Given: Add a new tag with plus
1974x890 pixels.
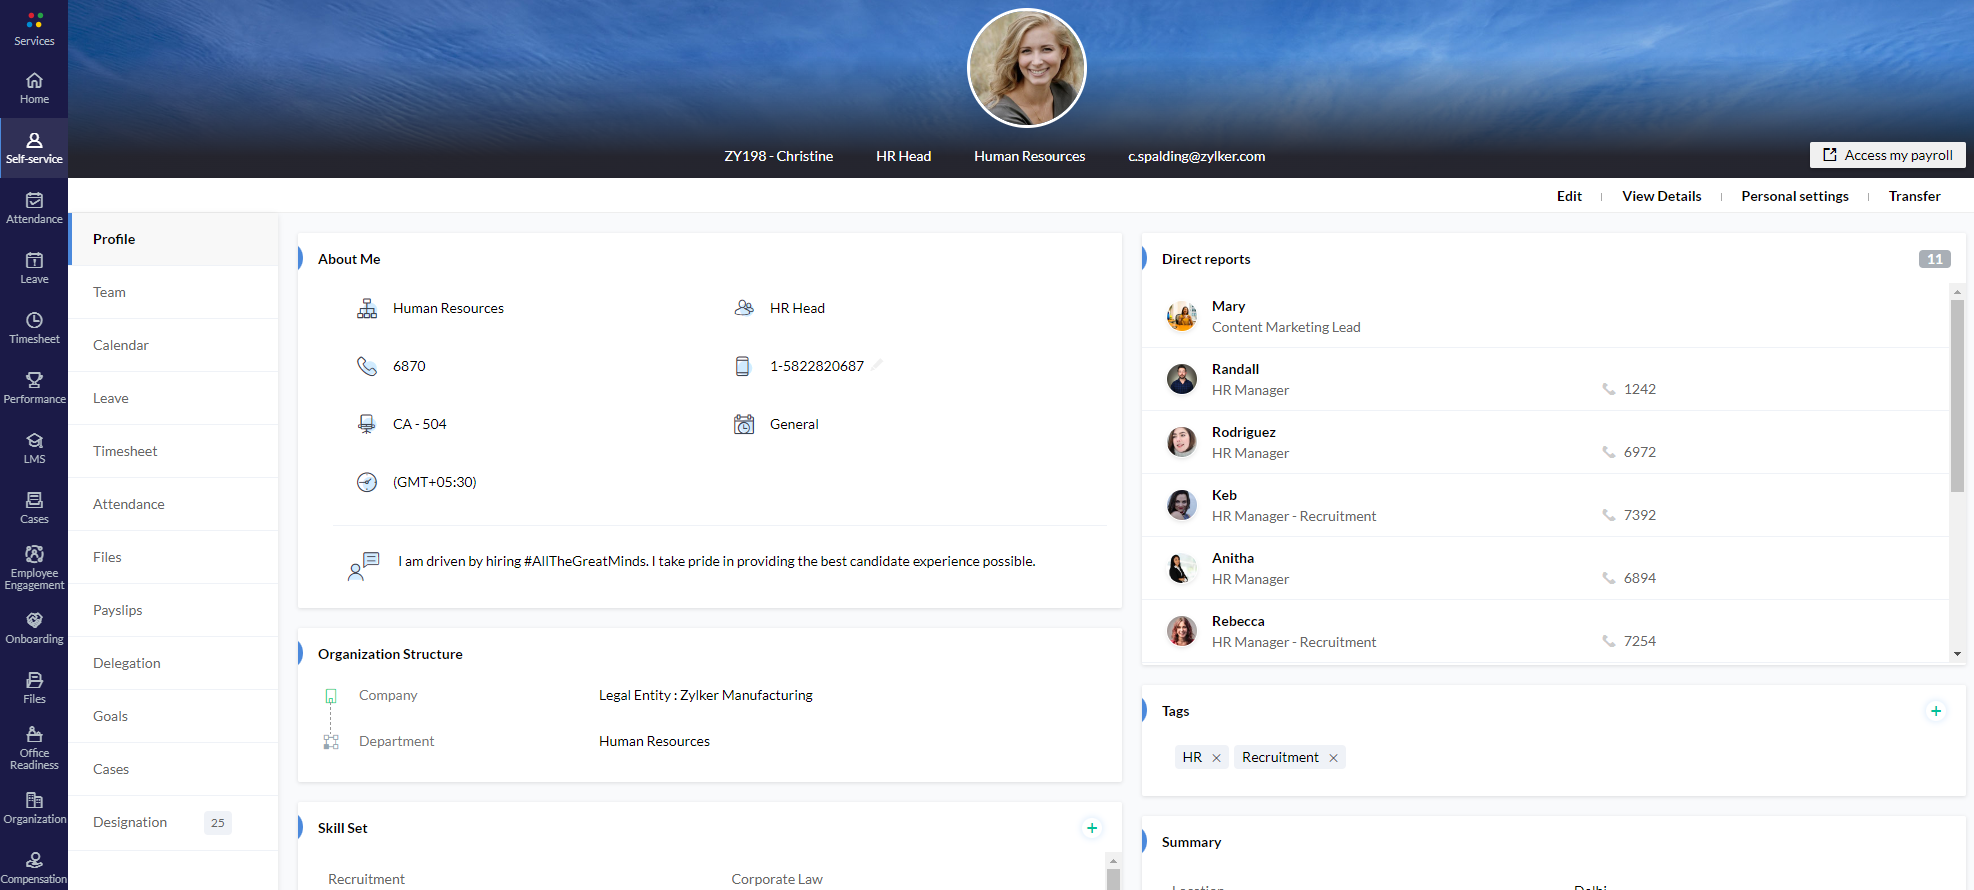Looking at the screenshot, I should 1936,711.
